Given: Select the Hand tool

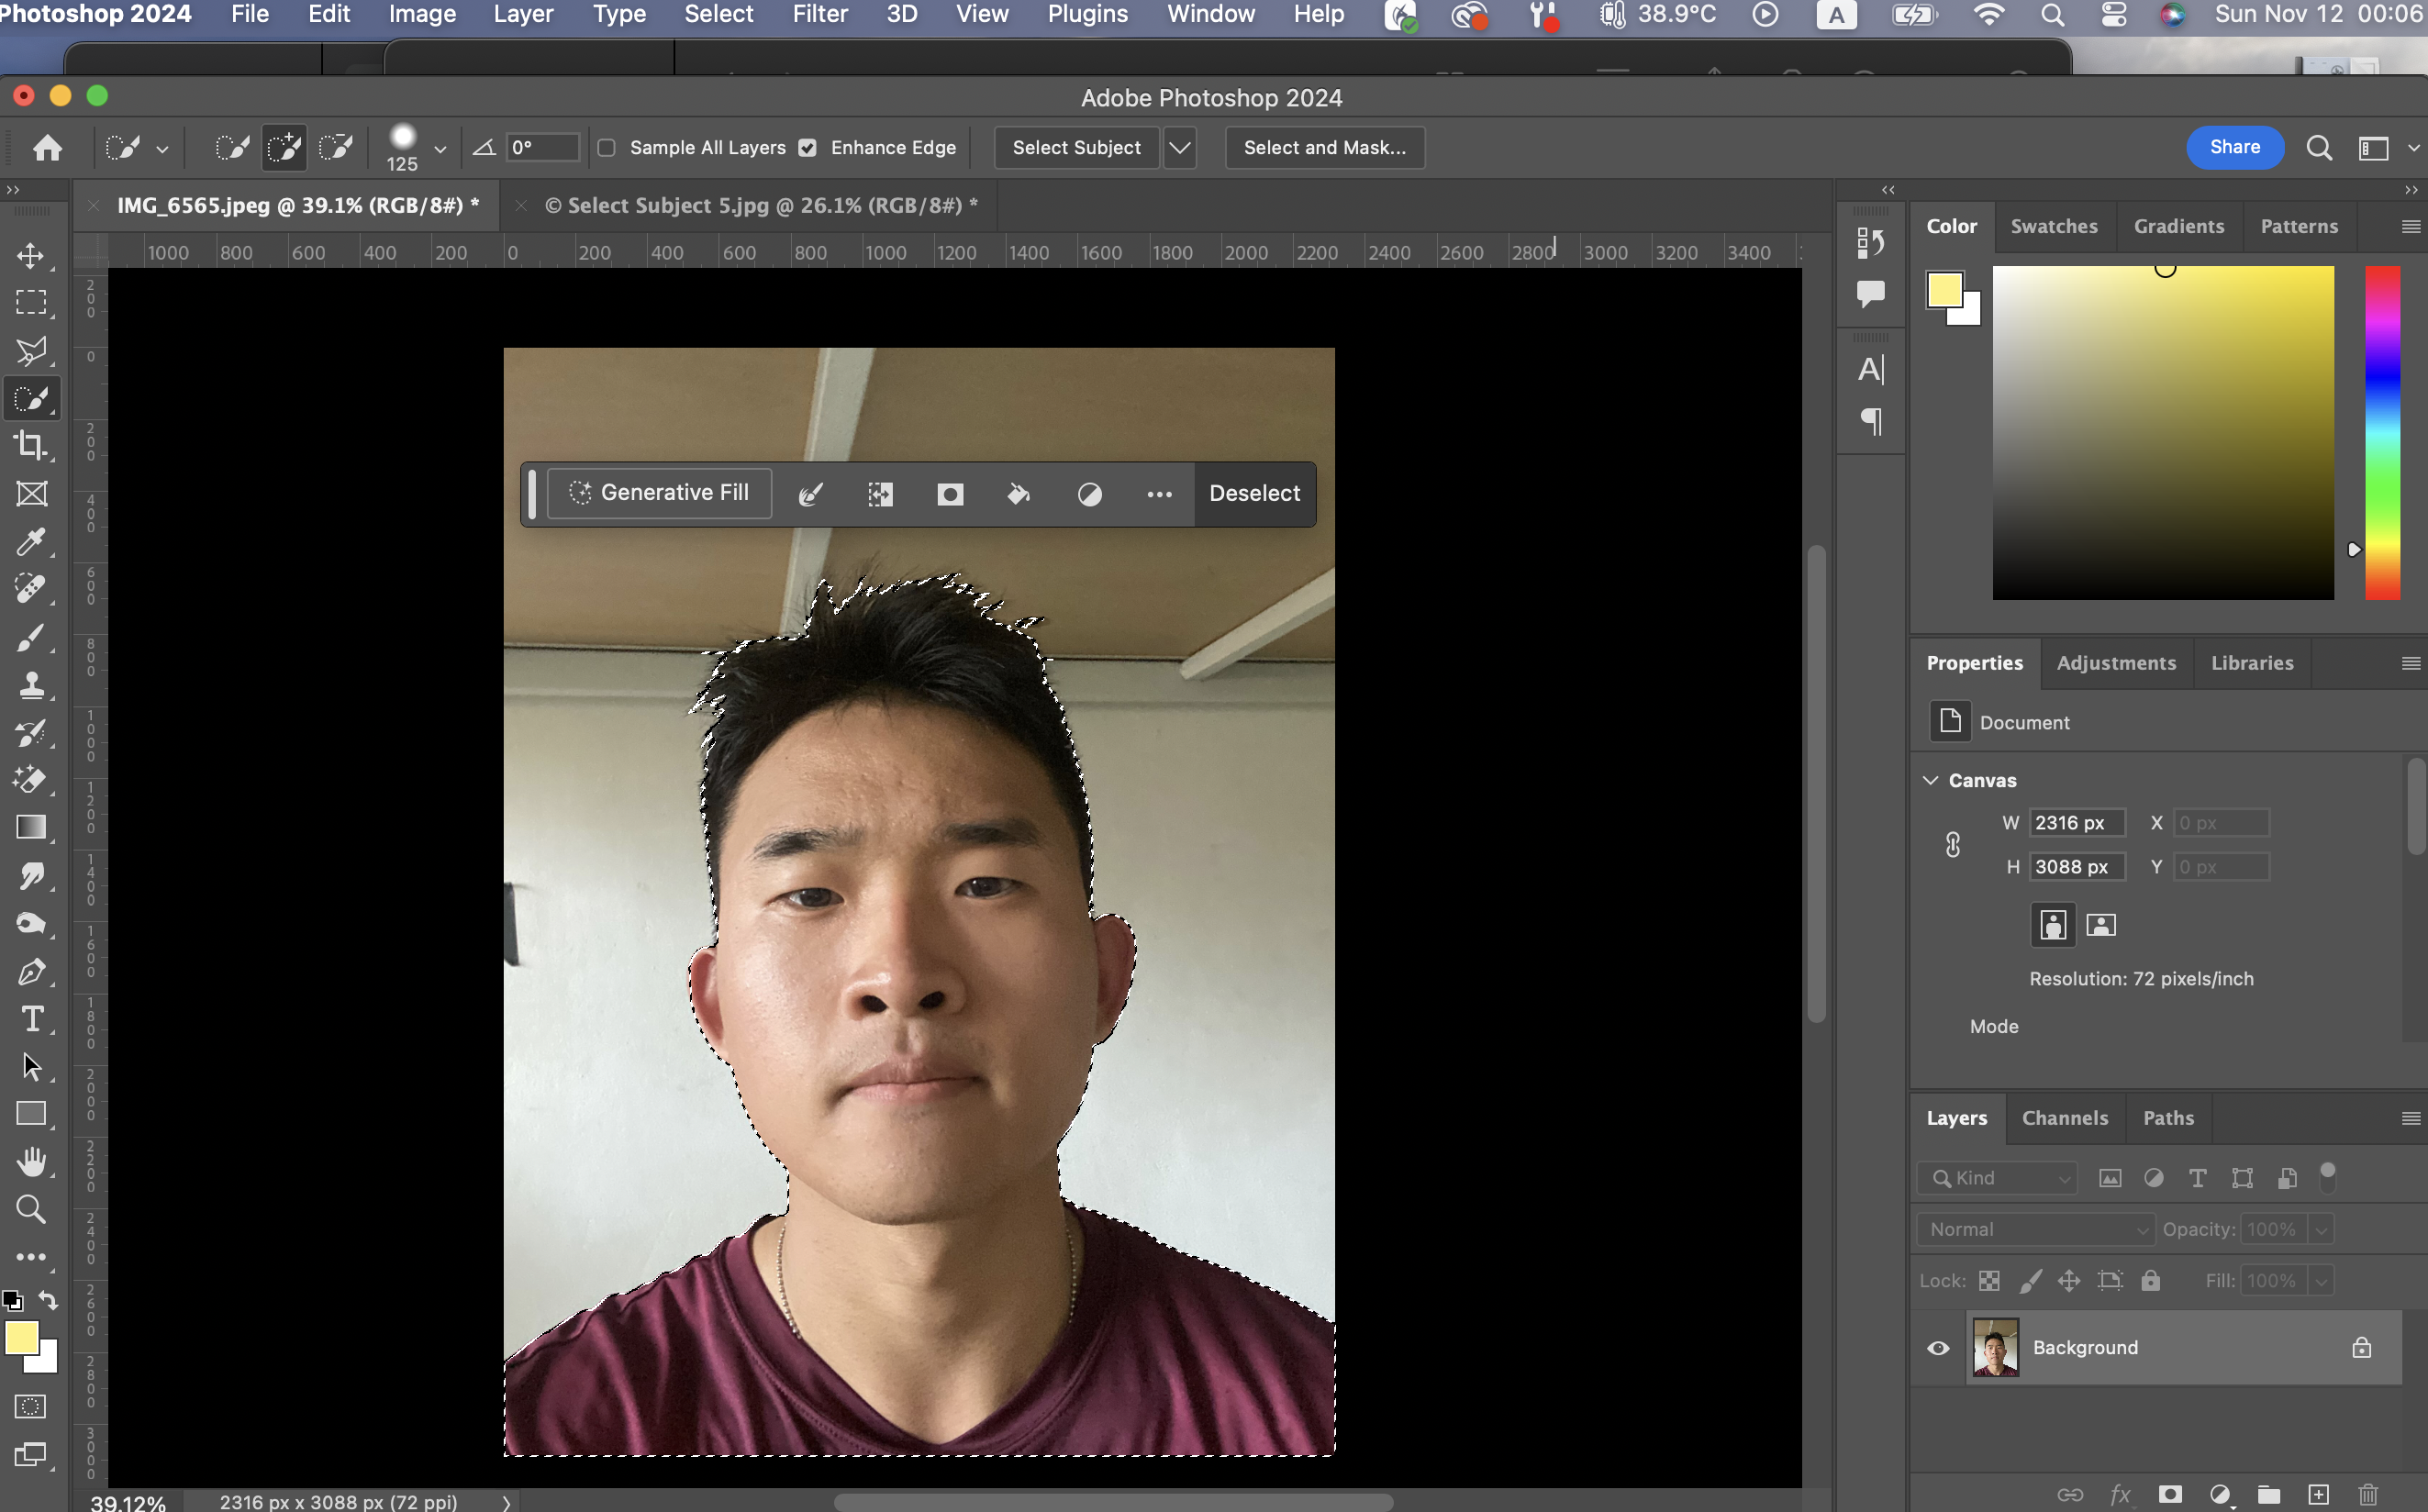Looking at the screenshot, I should coord(30,1161).
